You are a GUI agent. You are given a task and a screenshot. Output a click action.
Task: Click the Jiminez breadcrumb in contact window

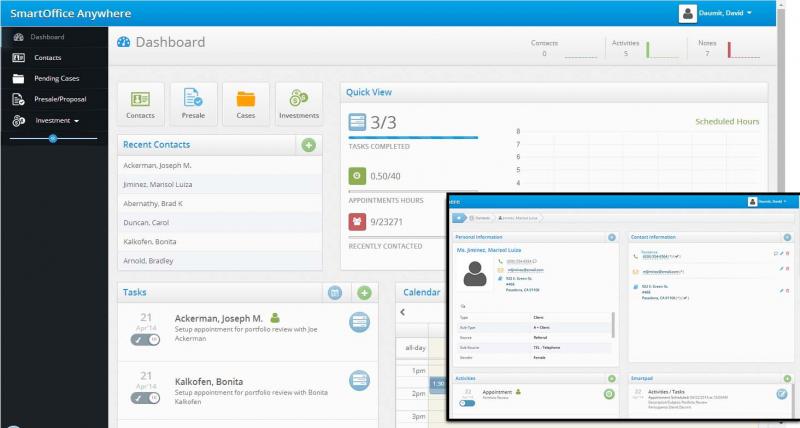click(x=518, y=218)
